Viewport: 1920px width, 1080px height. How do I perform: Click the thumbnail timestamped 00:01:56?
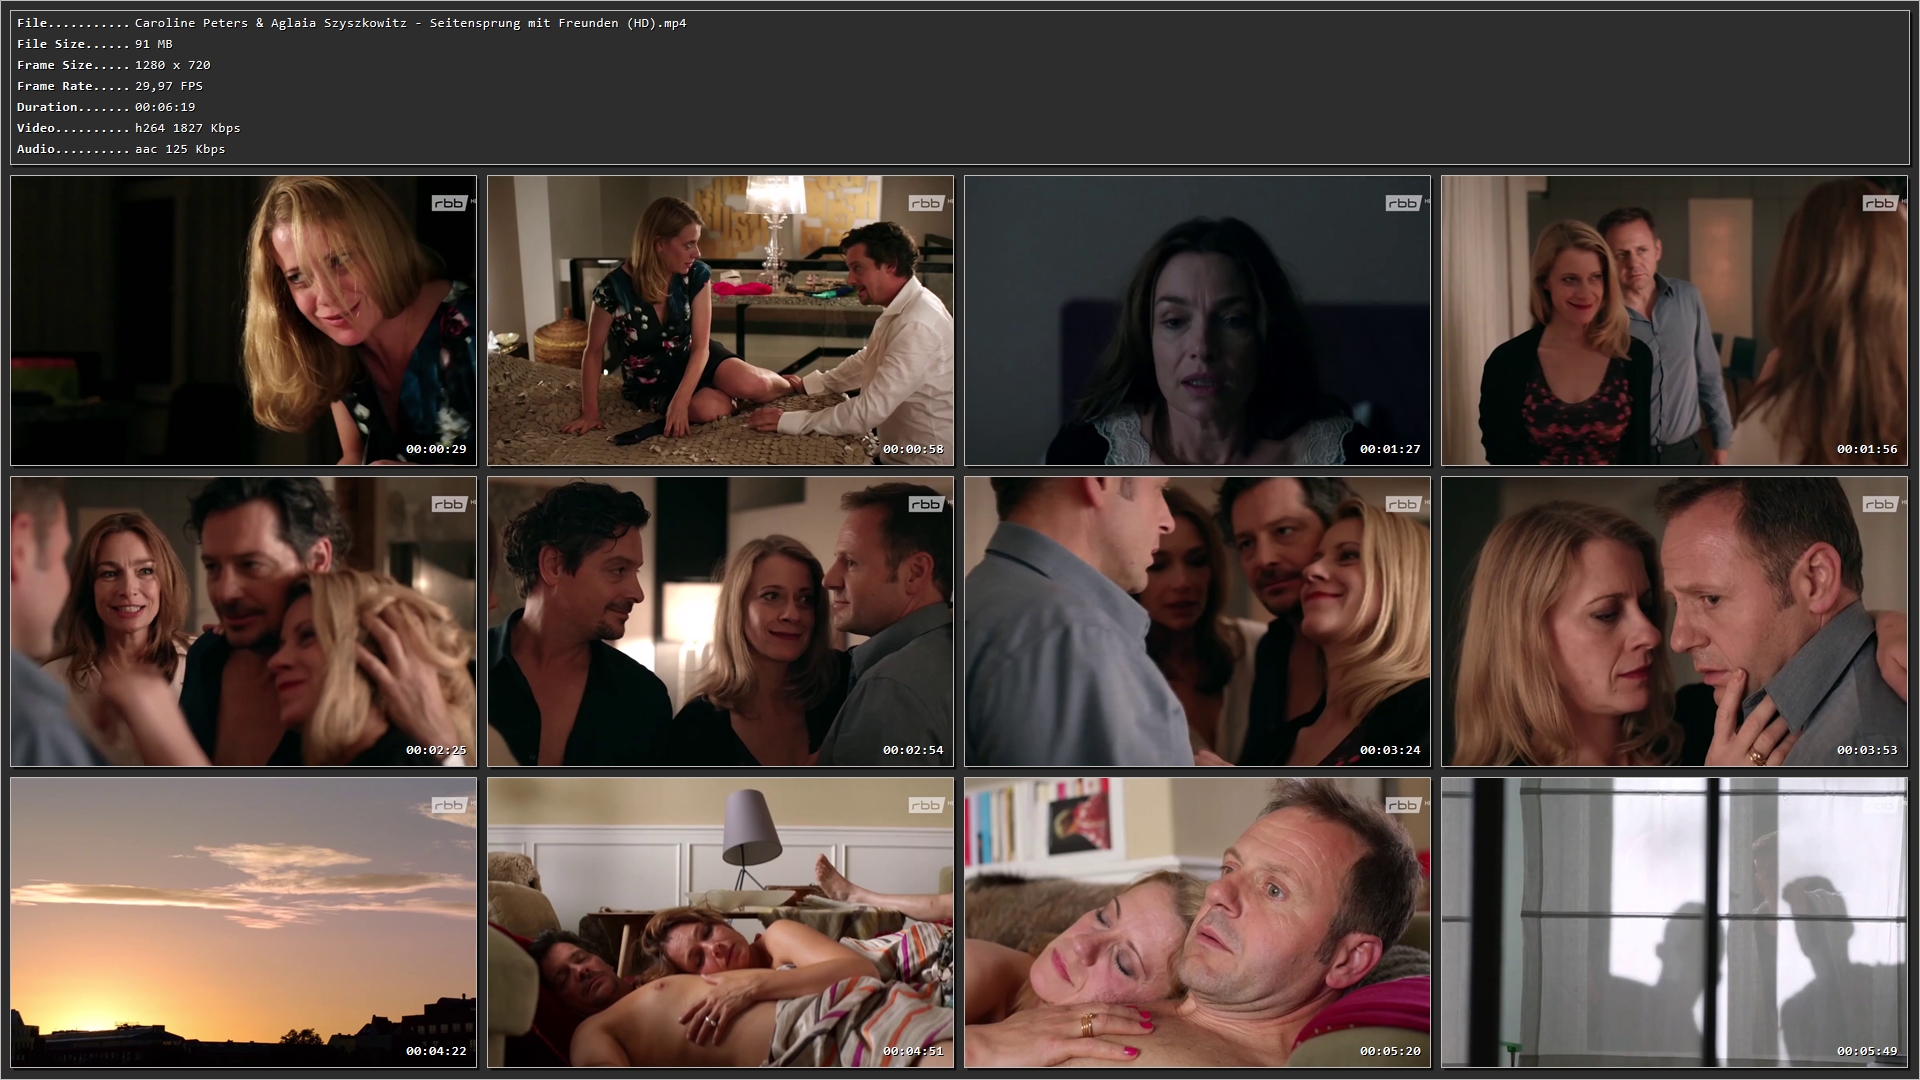click(1674, 320)
